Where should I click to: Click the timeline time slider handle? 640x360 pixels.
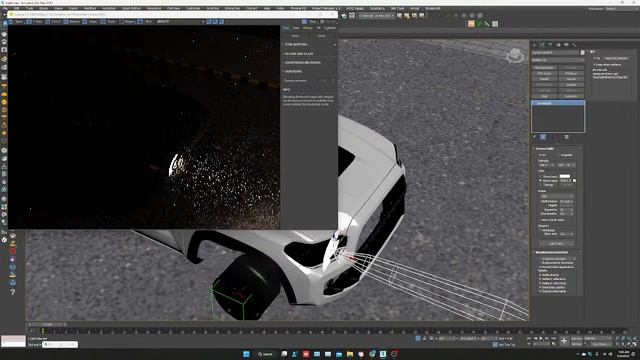tap(47, 325)
